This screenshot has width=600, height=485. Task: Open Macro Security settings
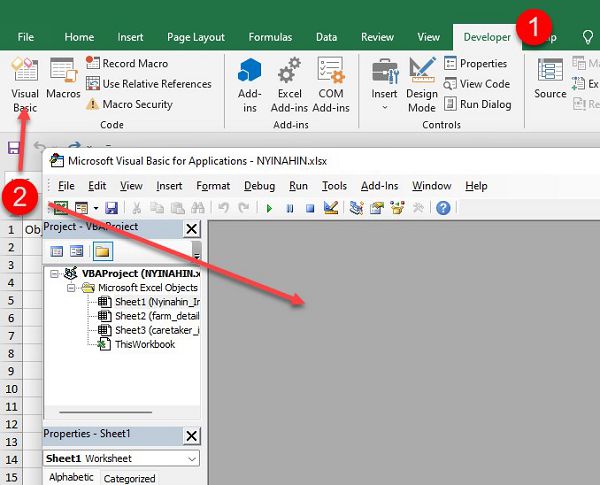pyautogui.click(x=129, y=104)
